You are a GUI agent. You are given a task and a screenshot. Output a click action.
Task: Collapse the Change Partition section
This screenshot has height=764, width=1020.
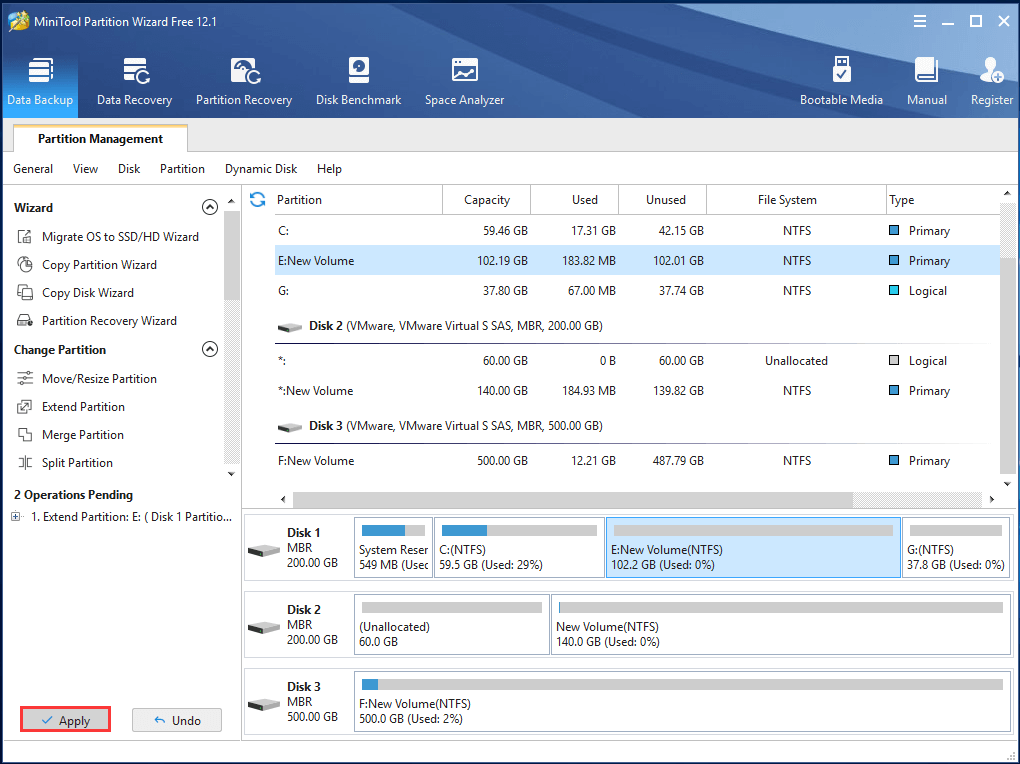(x=209, y=349)
